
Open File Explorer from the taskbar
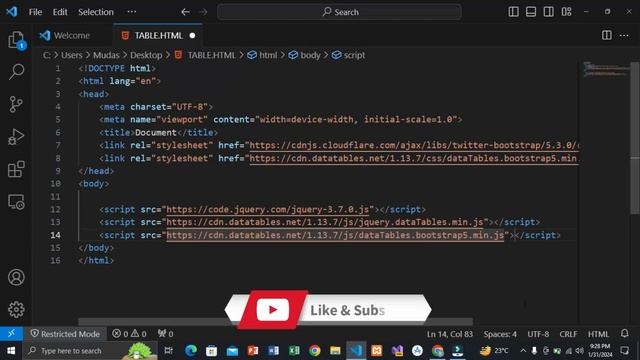[335, 350]
